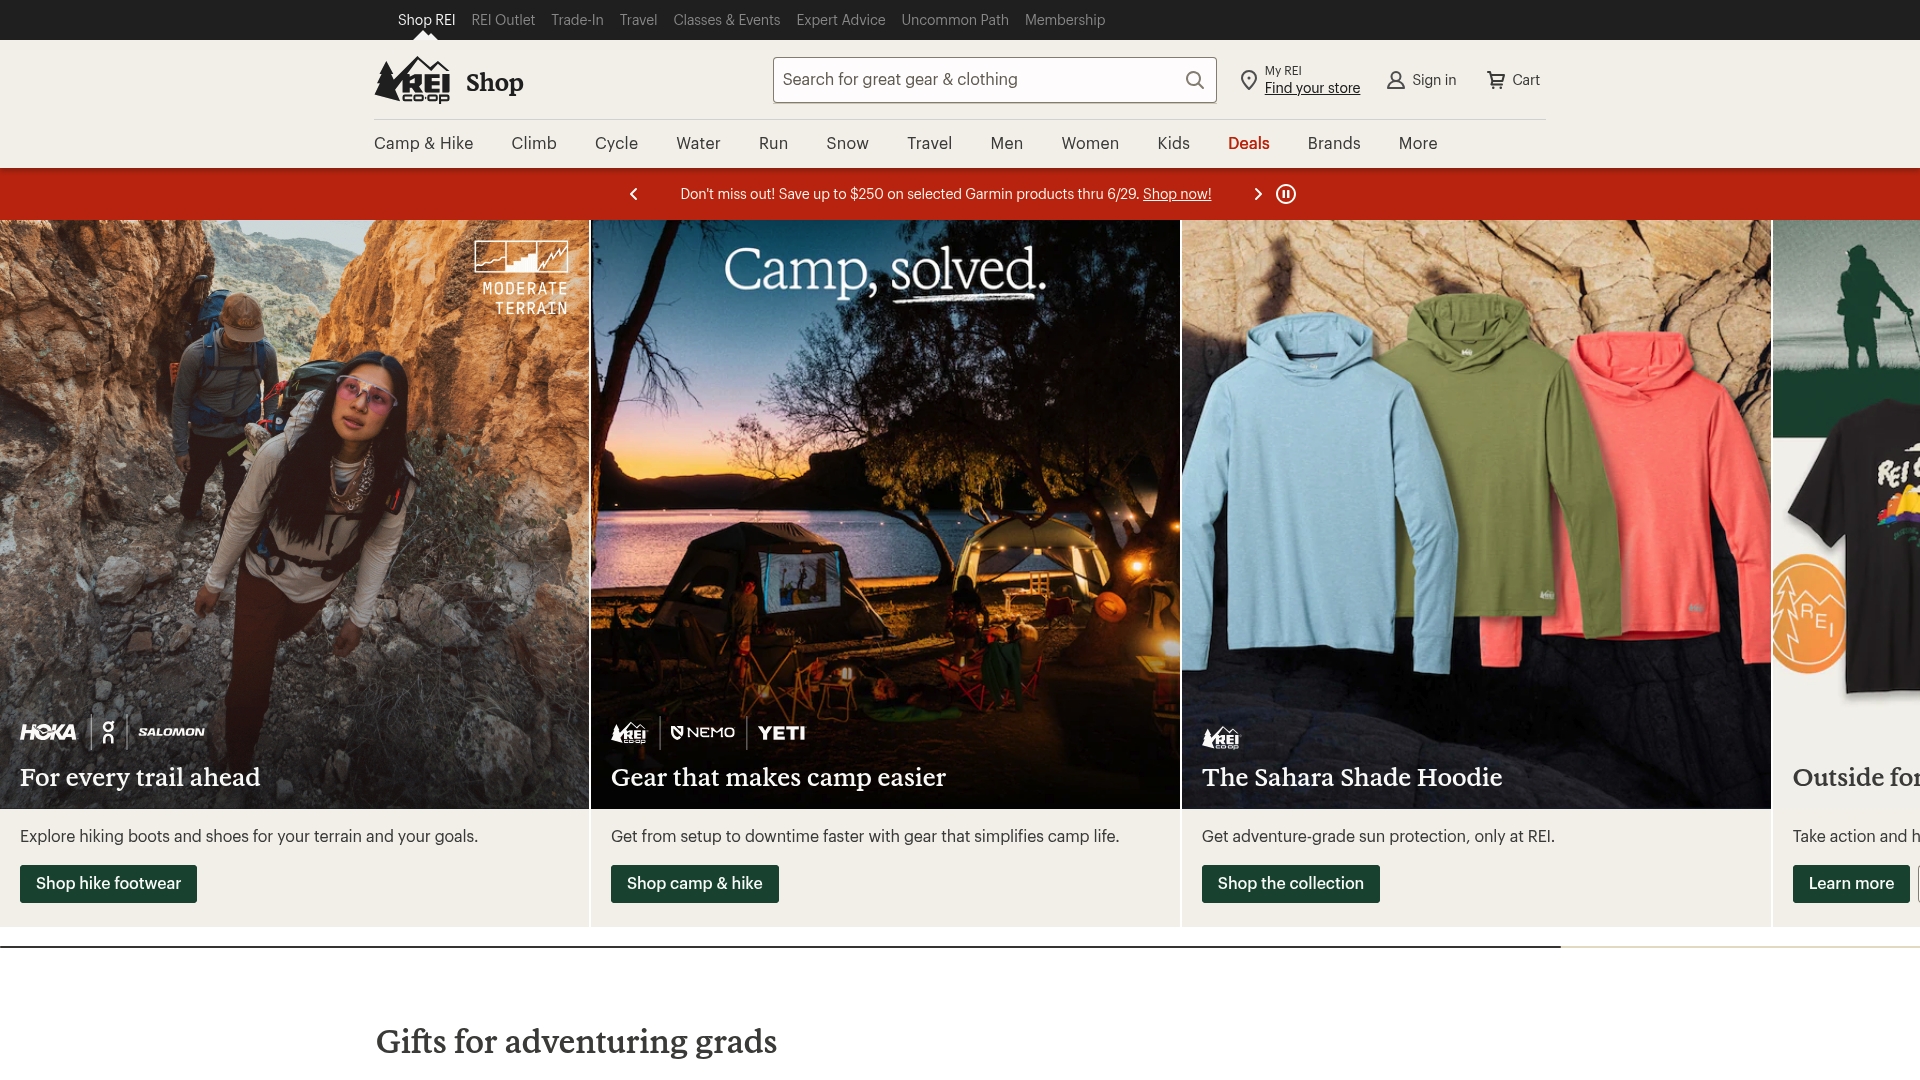1920x1080 pixels.
Task: Click Shop camp & hike button
Action: [x=694, y=884]
